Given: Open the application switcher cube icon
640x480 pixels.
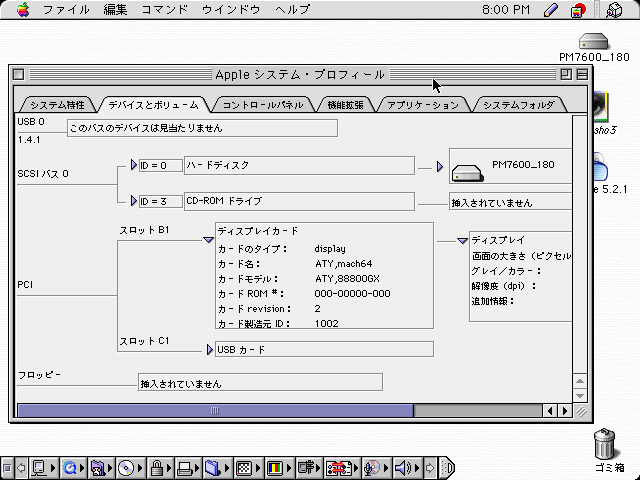Looking at the screenshot, I should 614,10.
